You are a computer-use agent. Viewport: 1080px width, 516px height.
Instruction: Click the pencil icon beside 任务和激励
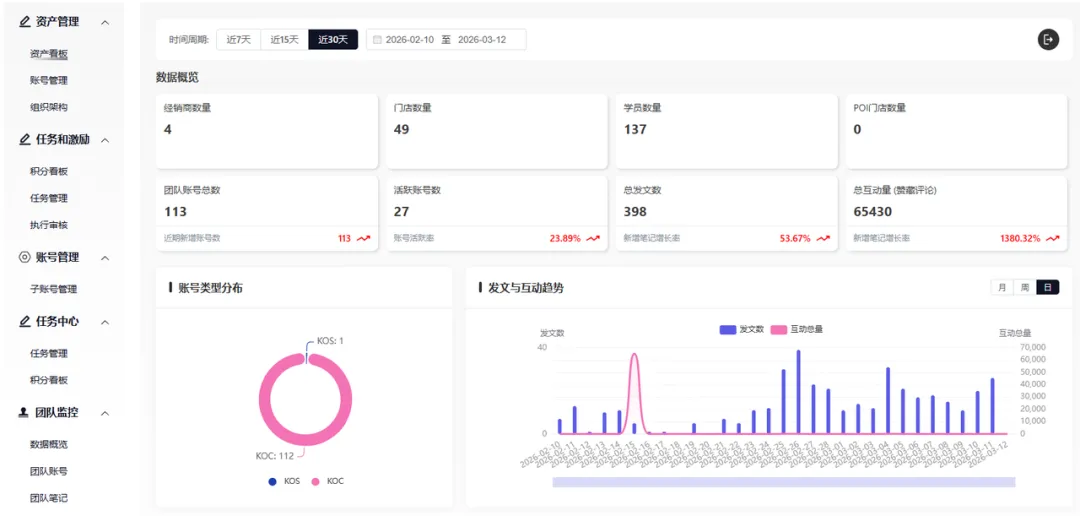coord(25,140)
